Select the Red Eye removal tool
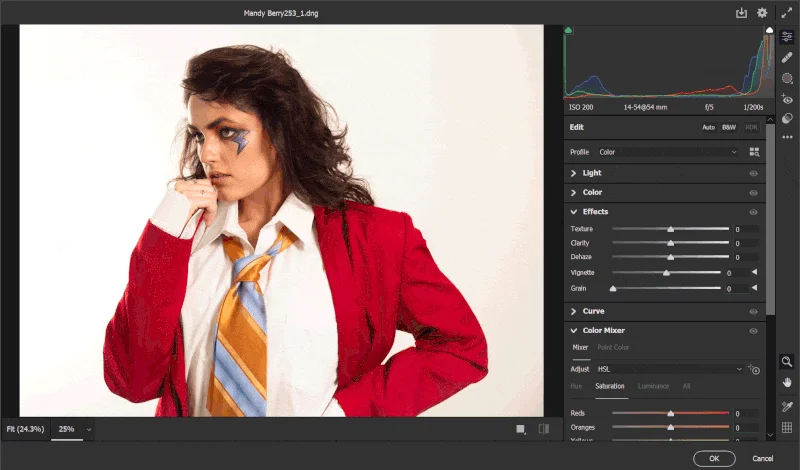 (x=787, y=98)
